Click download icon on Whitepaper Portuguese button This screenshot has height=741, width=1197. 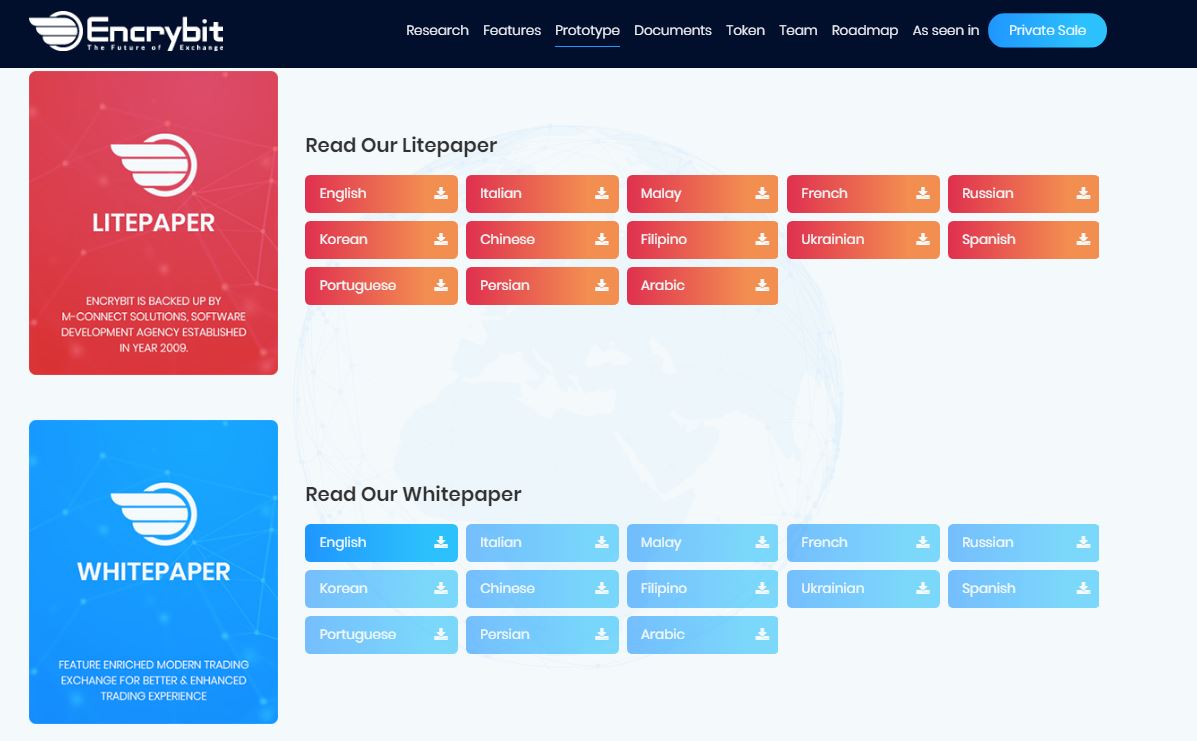pyautogui.click(x=440, y=633)
